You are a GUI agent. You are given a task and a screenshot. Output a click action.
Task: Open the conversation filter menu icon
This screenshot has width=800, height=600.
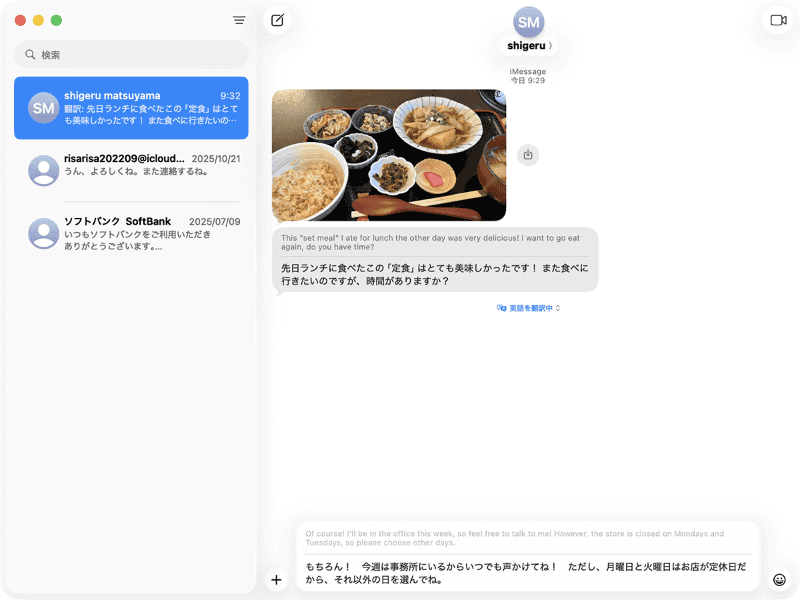pyautogui.click(x=238, y=19)
